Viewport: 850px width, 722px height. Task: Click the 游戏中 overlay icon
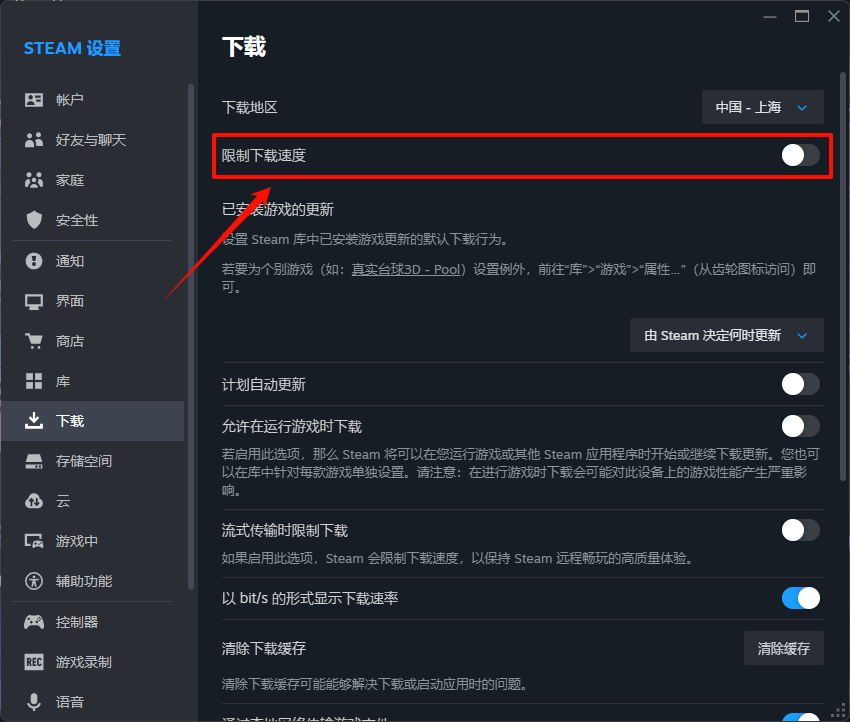pyautogui.click(x=34, y=541)
